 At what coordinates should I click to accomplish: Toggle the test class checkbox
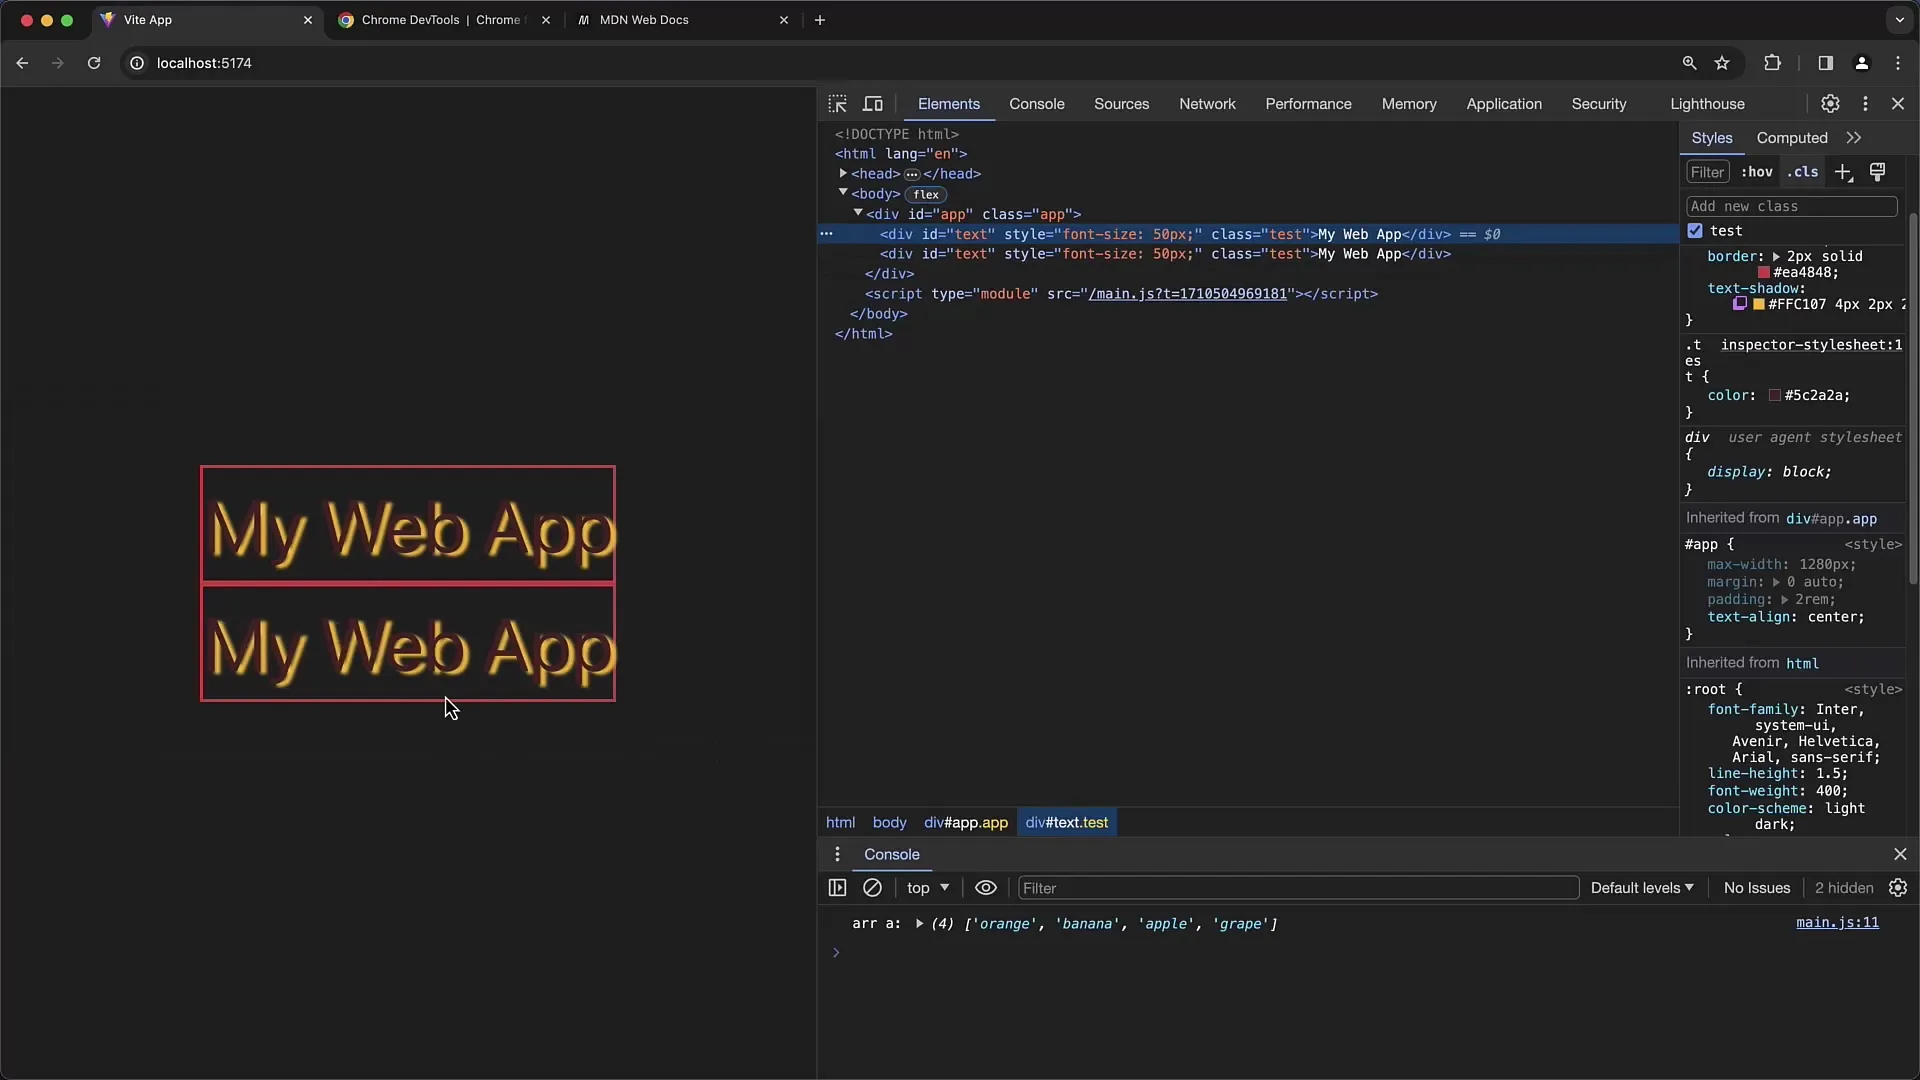(x=1695, y=229)
